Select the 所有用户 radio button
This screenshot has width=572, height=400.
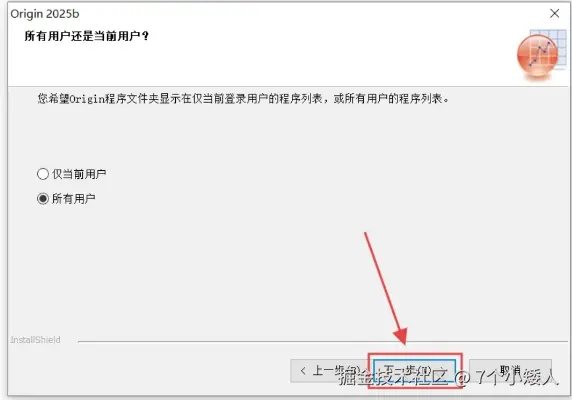click(x=43, y=199)
